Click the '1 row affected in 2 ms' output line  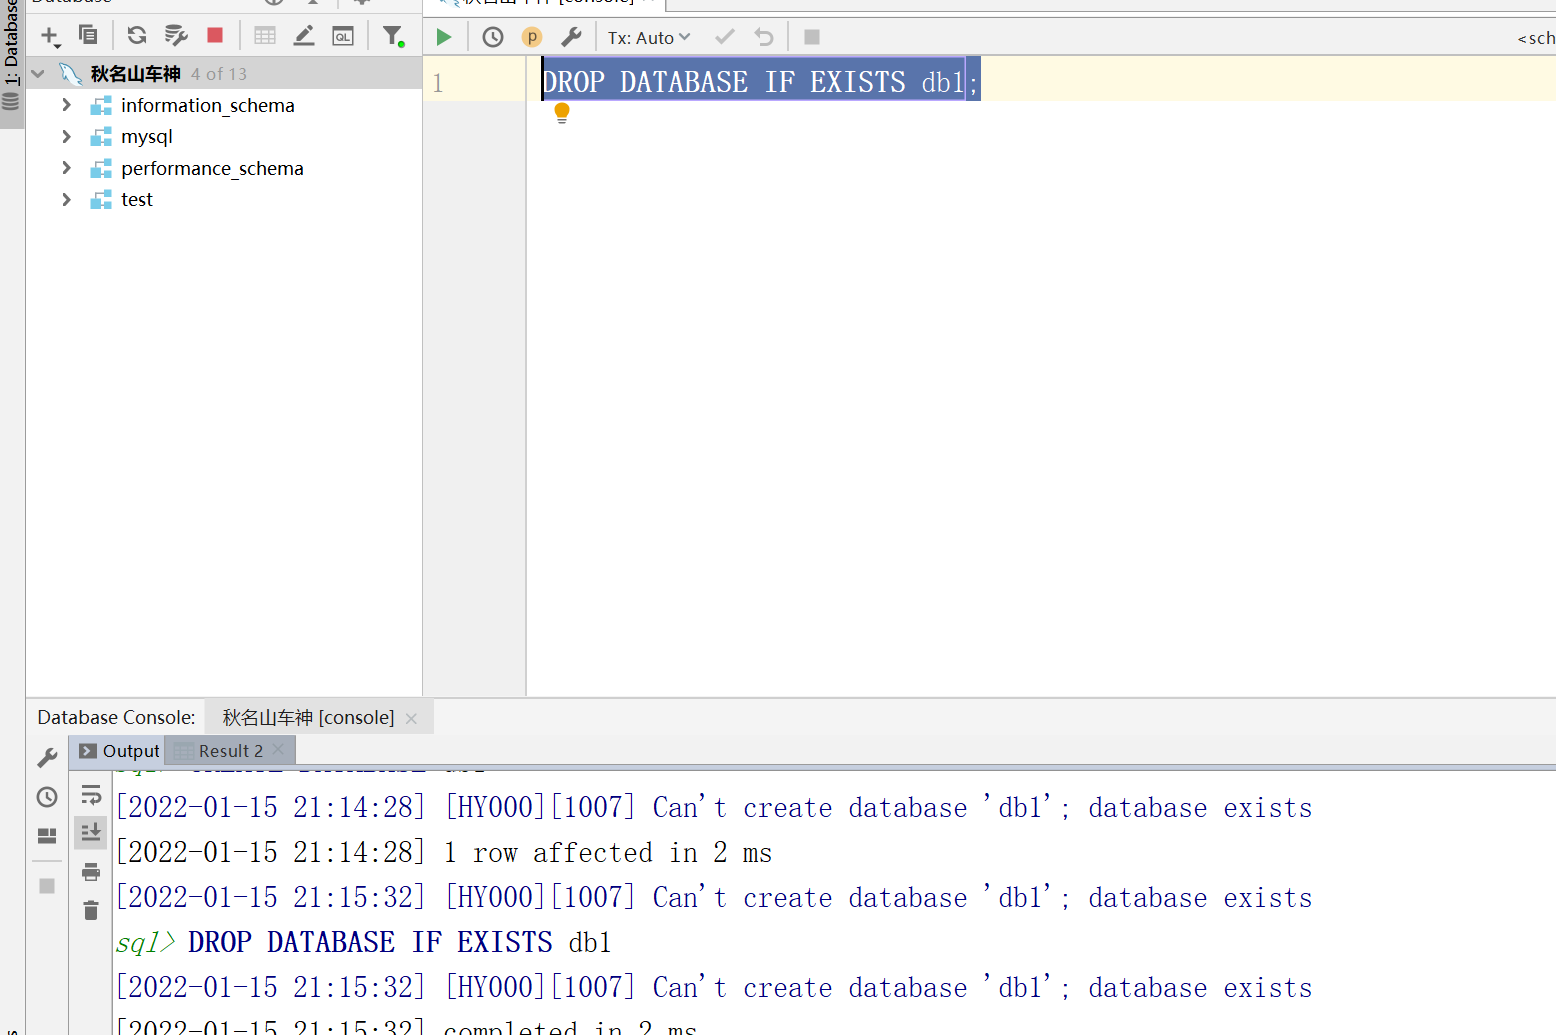(444, 853)
